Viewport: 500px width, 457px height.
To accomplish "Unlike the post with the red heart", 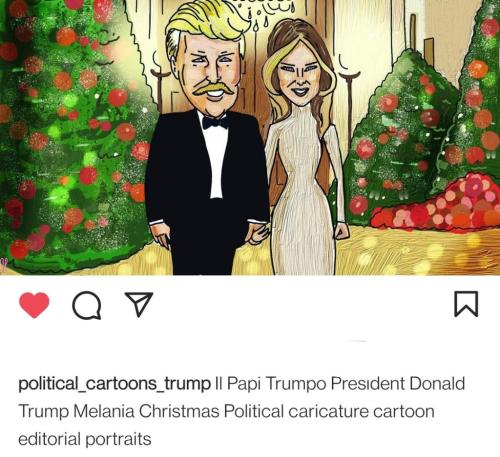I will pyautogui.click(x=34, y=305).
